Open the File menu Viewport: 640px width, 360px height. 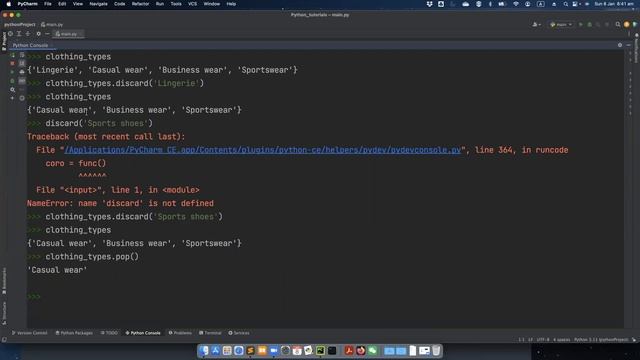(48, 4)
